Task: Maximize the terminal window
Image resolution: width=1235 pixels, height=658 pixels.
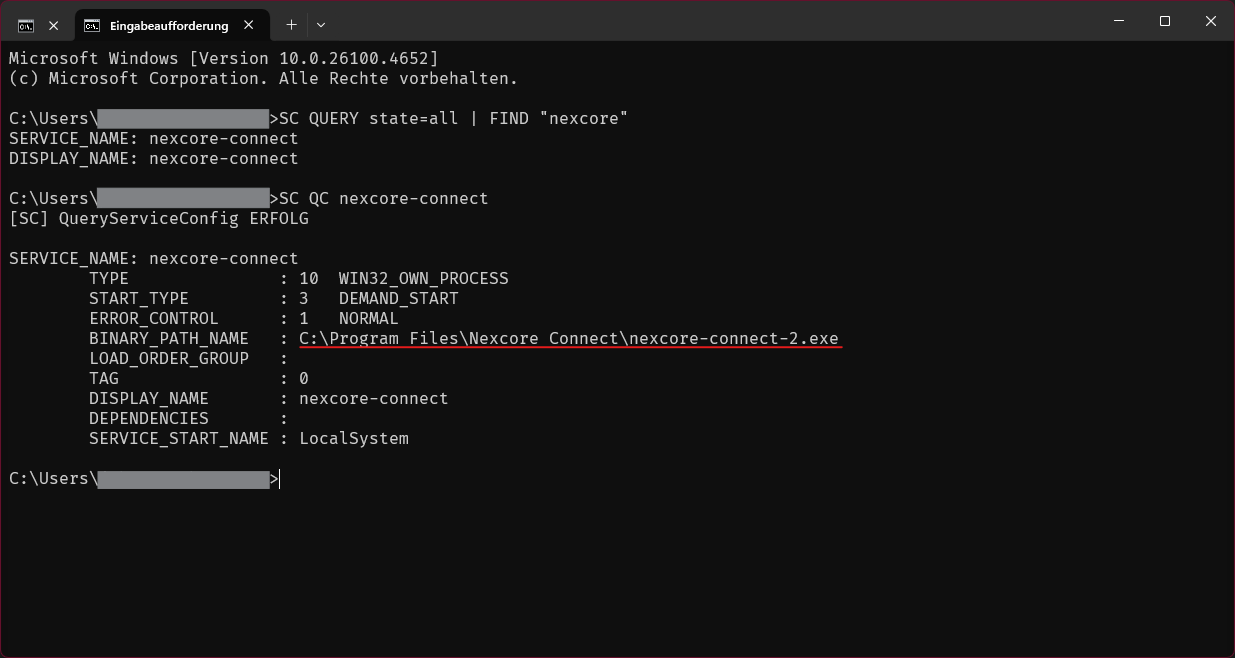Action: [x=1165, y=21]
